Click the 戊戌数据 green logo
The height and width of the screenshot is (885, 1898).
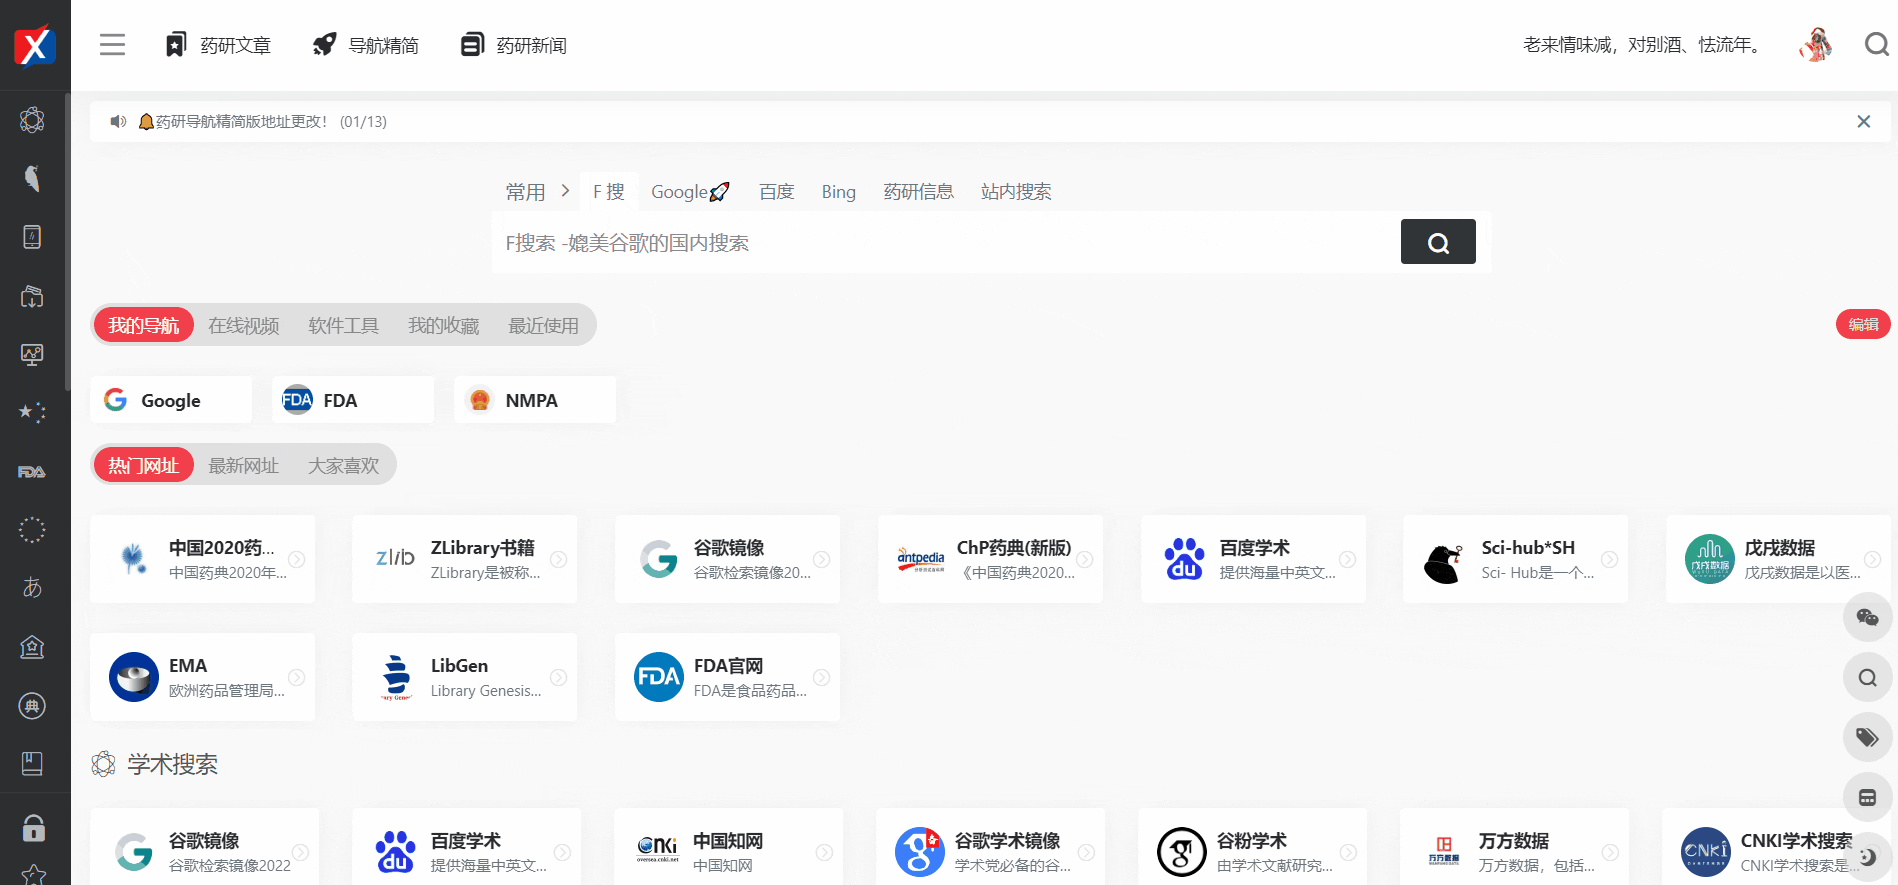click(1710, 559)
